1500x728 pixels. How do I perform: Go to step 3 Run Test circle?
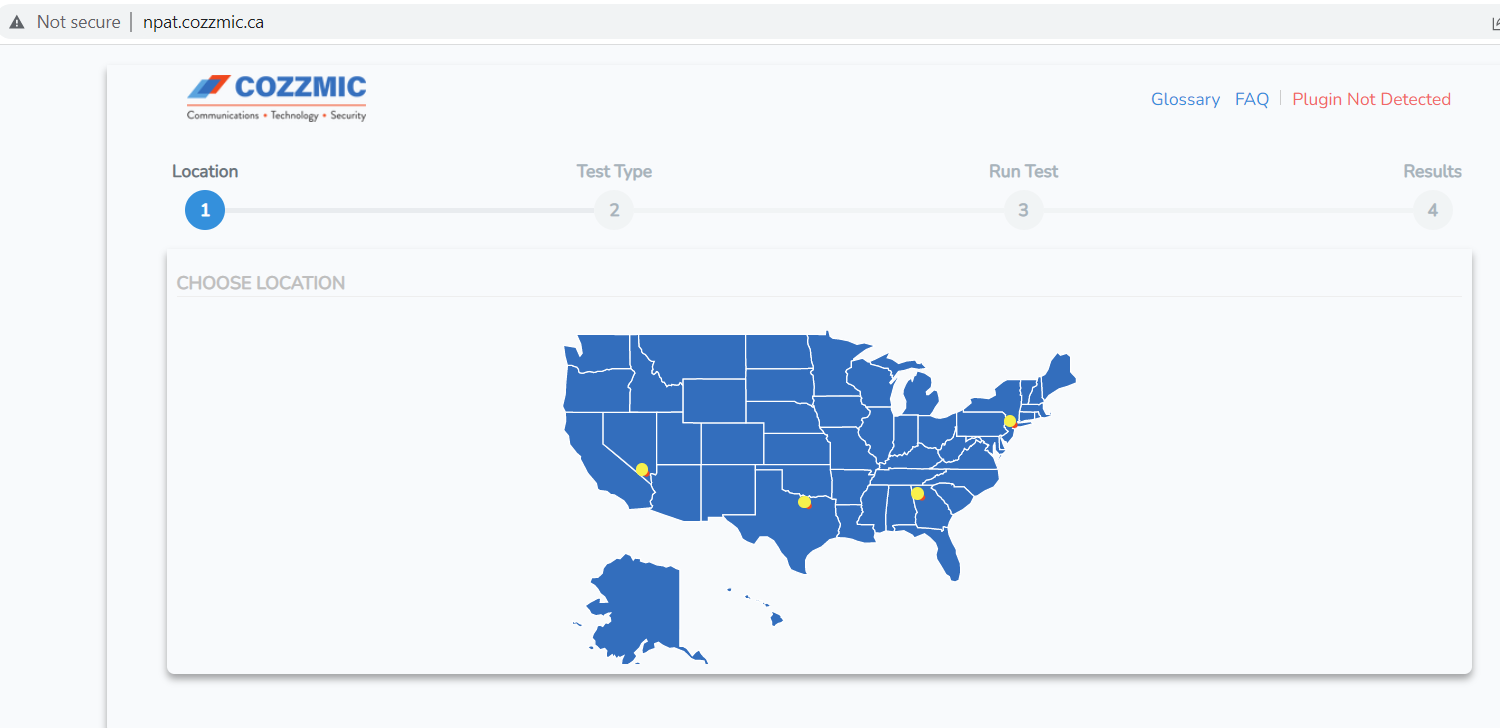[1023, 210]
